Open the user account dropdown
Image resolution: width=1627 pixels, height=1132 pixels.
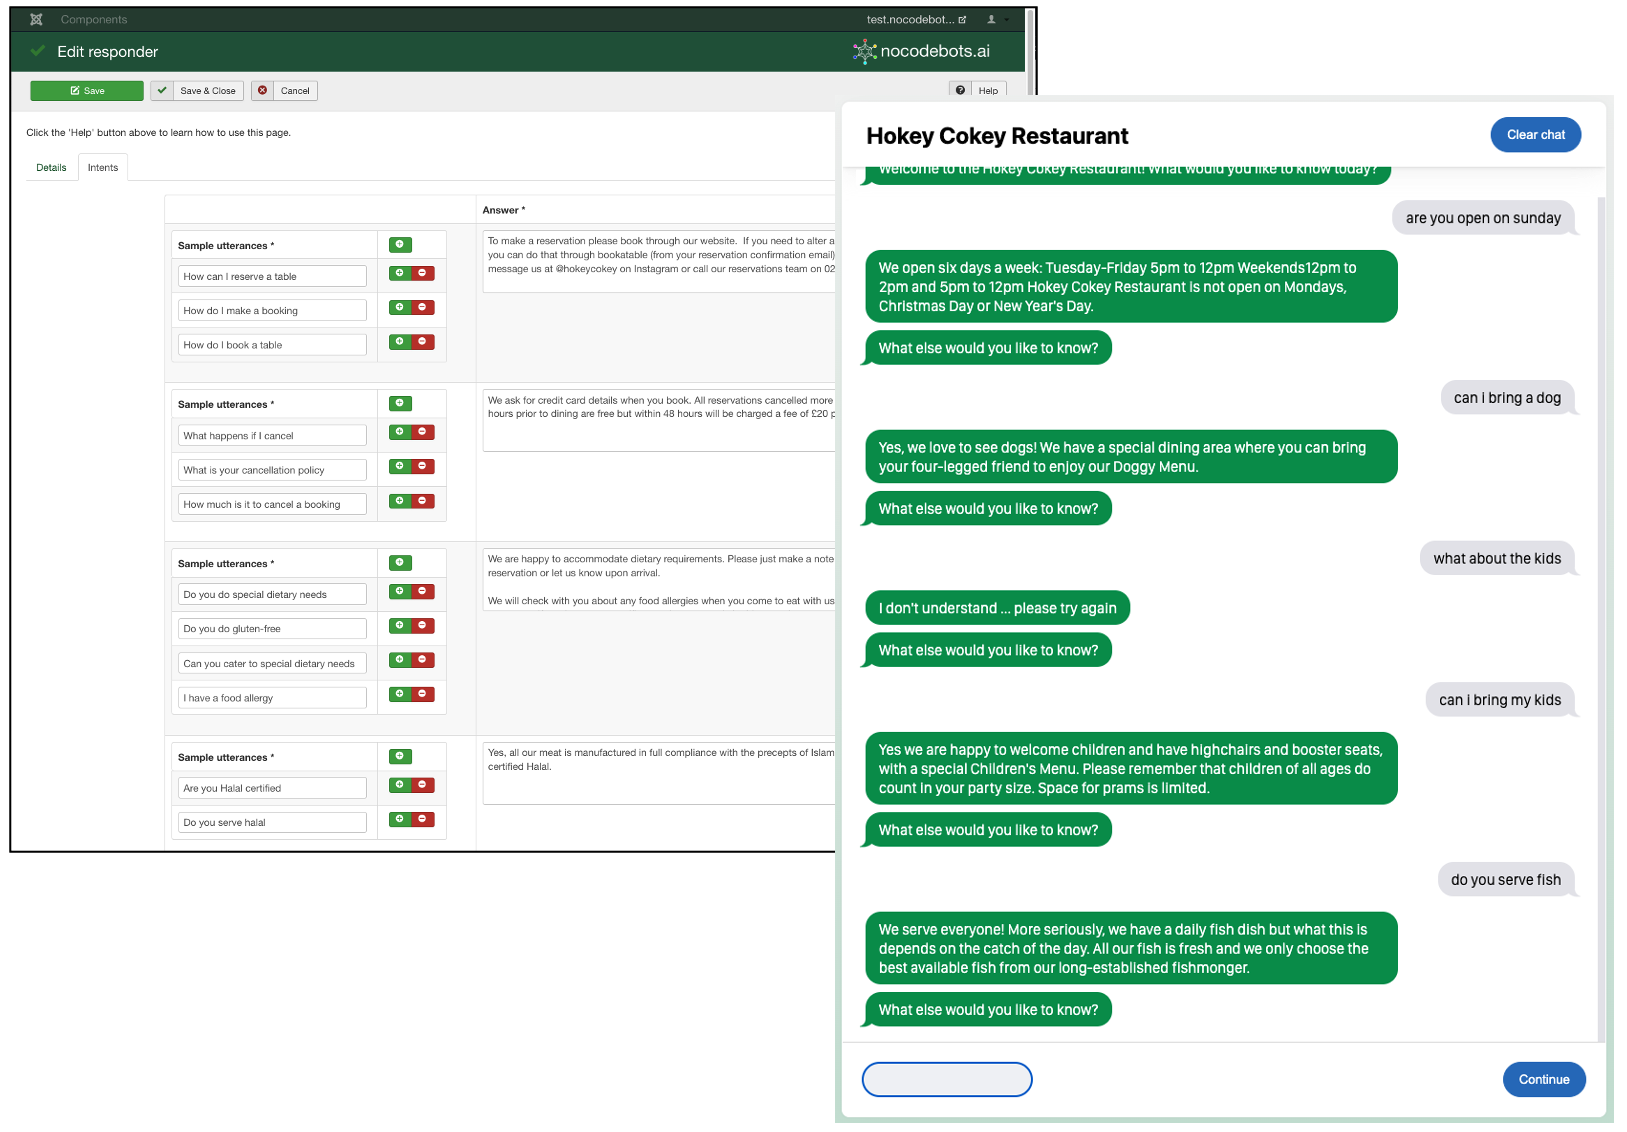pyautogui.click(x=996, y=19)
